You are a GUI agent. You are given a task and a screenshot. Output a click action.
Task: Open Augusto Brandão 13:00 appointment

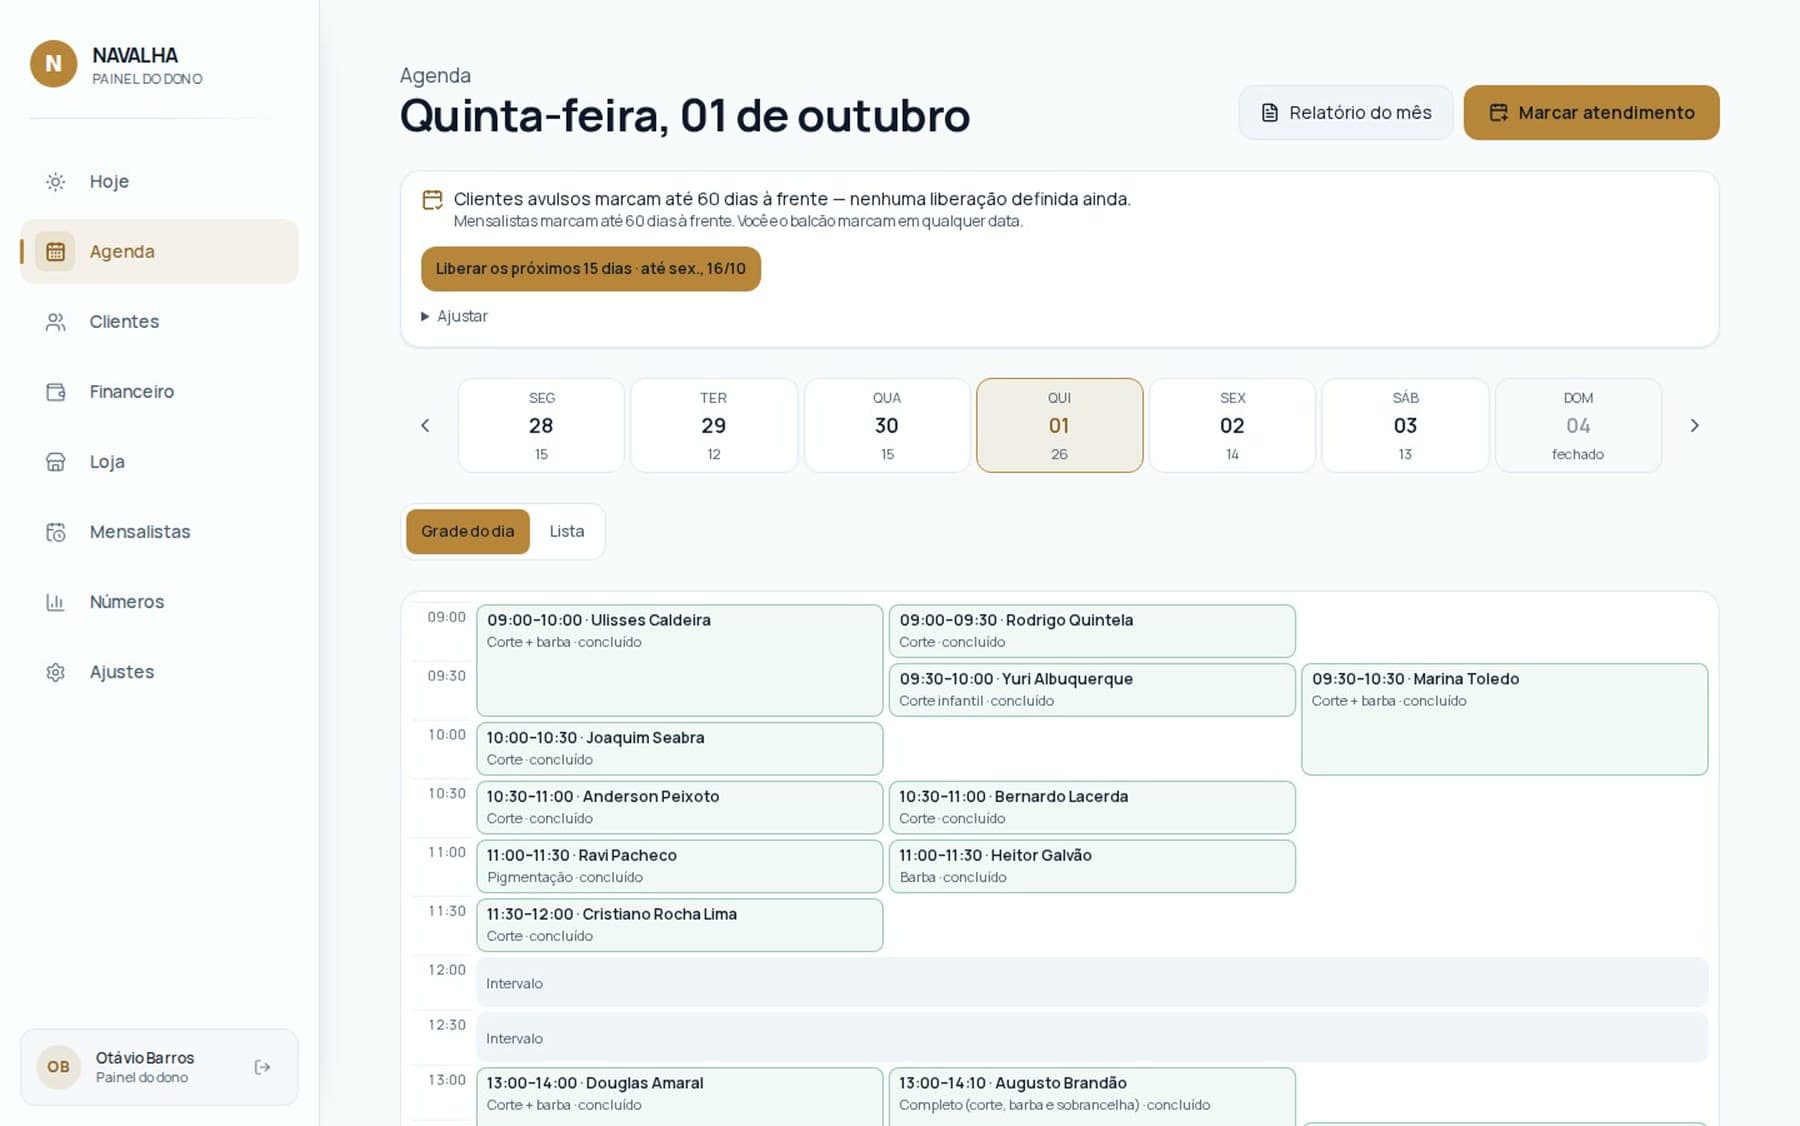(x=1092, y=1097)
